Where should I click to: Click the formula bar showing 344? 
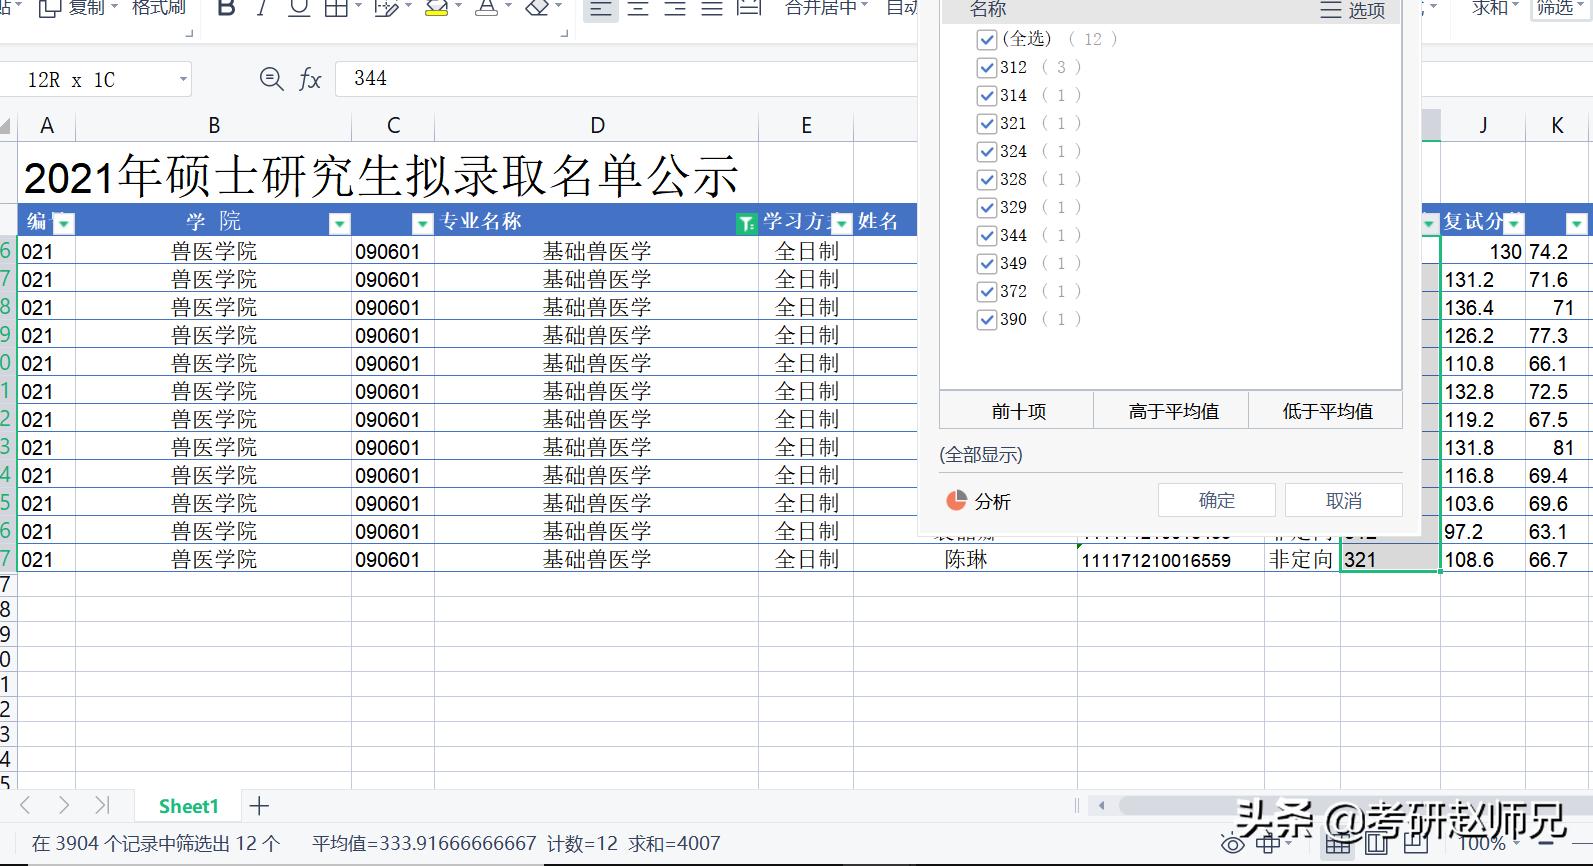[627, 79]
